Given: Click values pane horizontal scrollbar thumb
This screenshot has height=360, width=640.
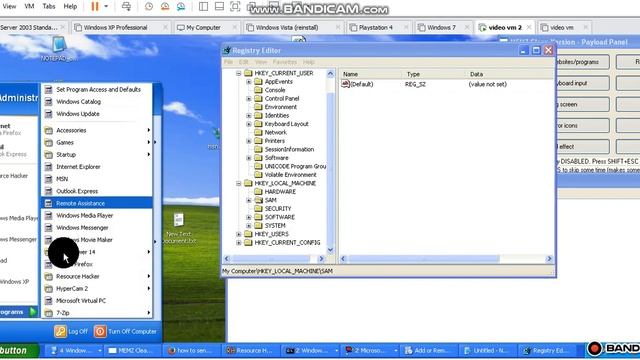Looking at the screenshot, I should click(423, 259).
